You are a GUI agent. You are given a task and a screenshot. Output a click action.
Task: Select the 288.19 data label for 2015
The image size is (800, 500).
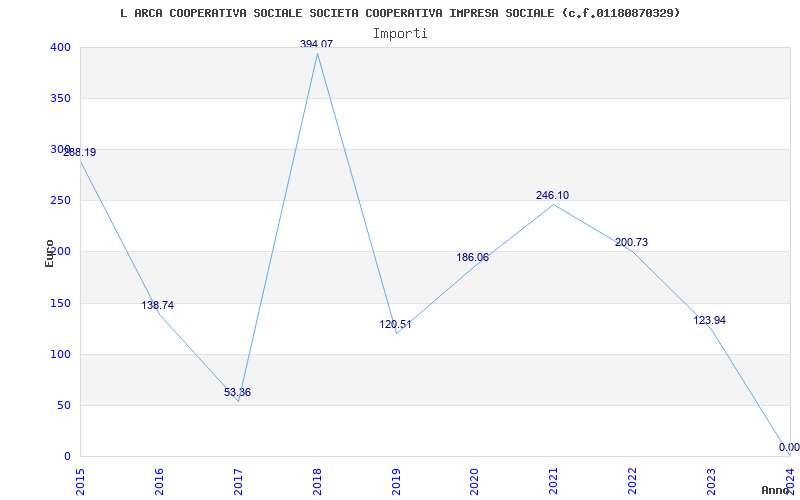click(x=80, y=153)
